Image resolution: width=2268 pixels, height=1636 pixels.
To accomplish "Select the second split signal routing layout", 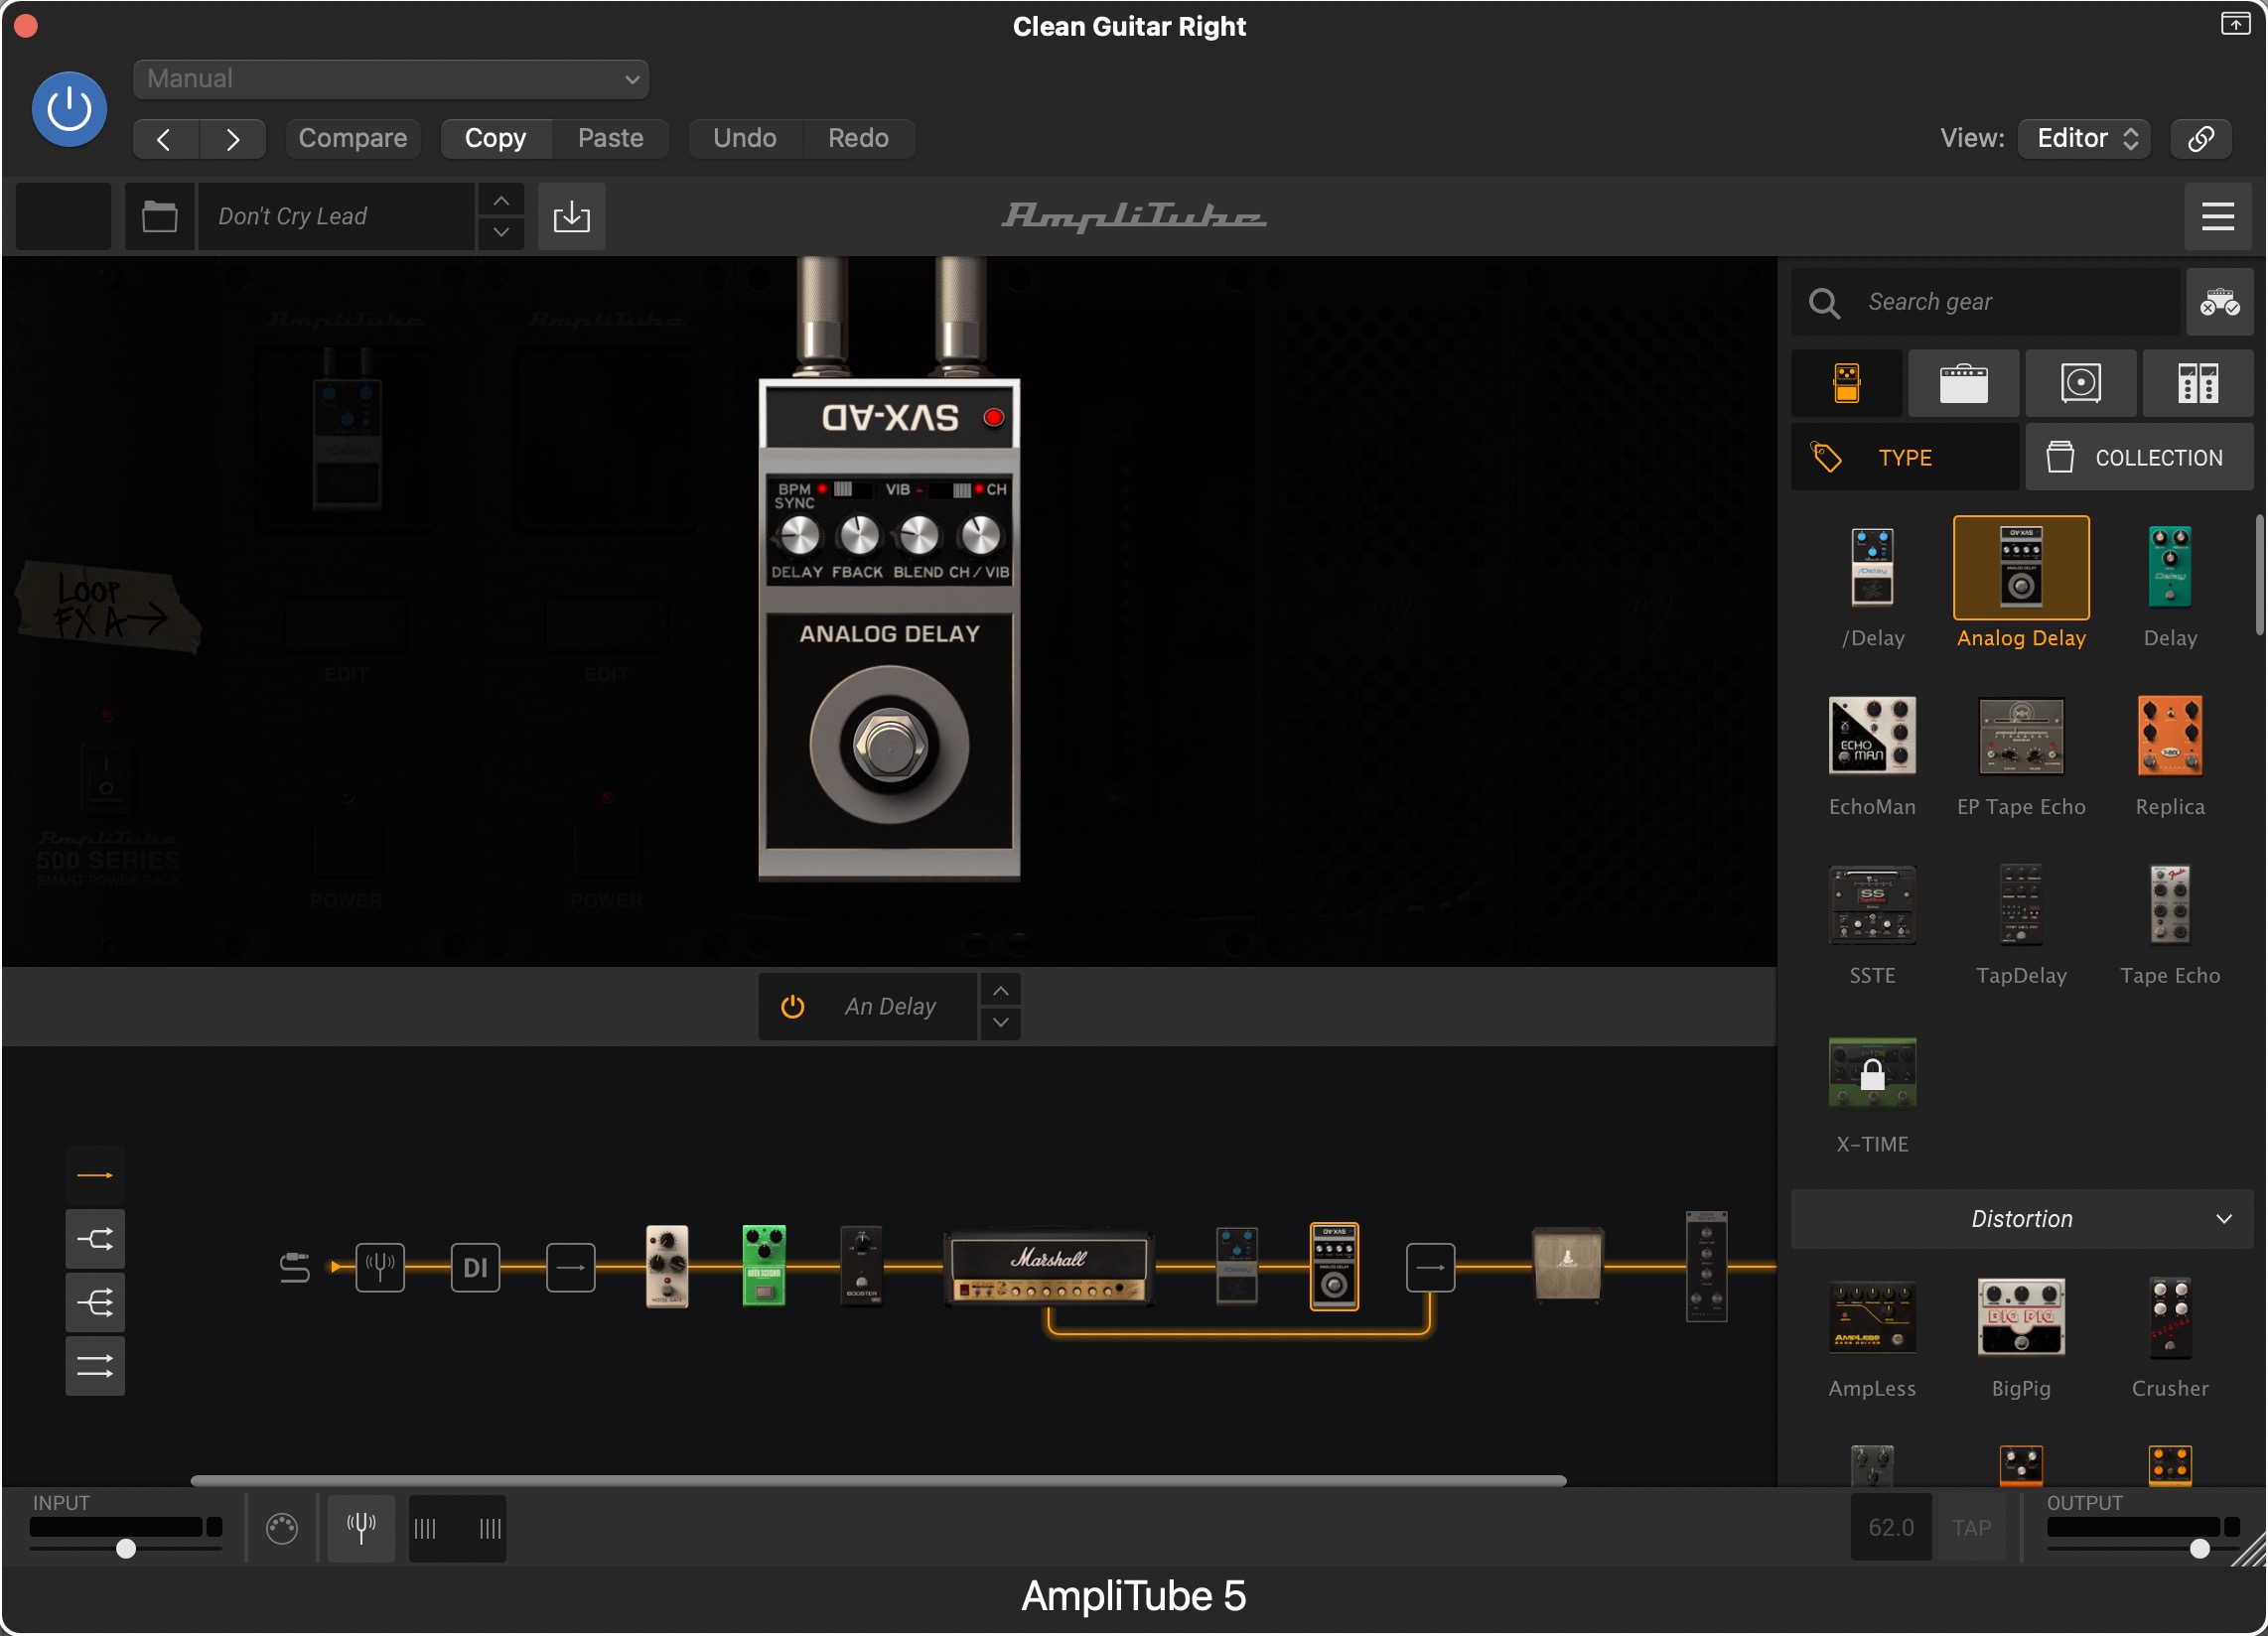I will [95, 1240].
